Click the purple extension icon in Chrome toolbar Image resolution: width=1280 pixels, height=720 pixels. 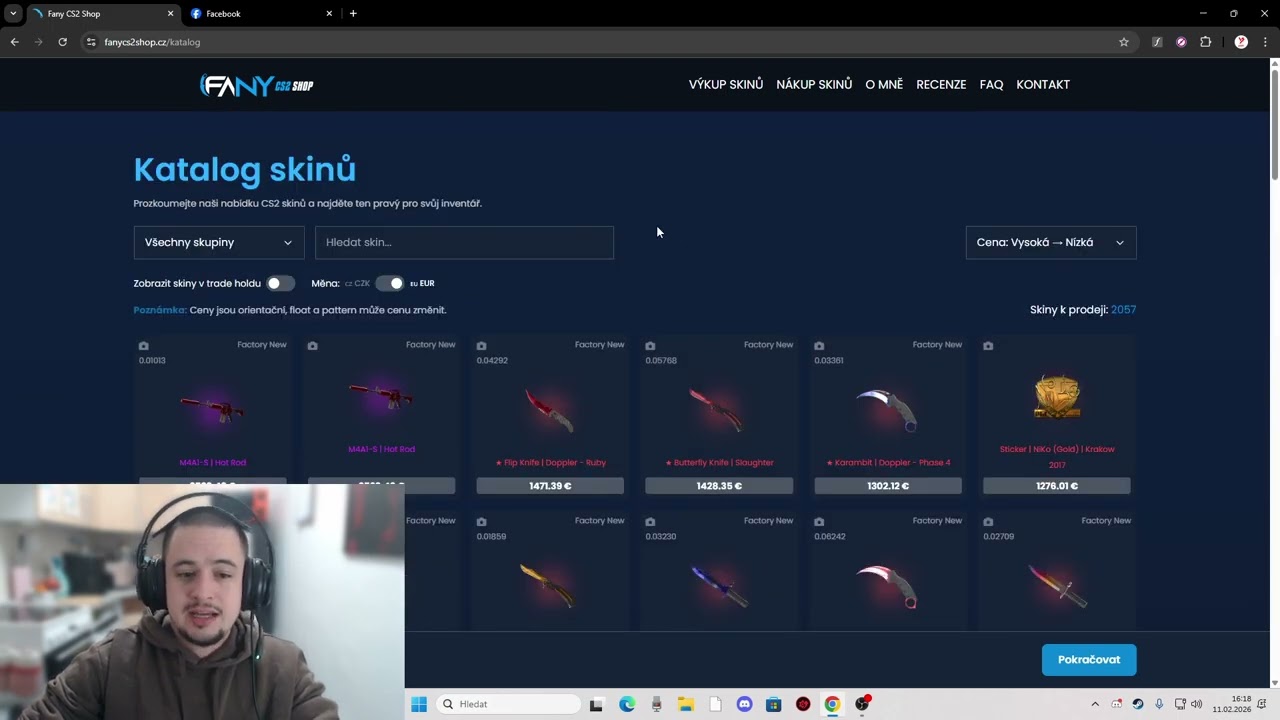[1181, 42]
